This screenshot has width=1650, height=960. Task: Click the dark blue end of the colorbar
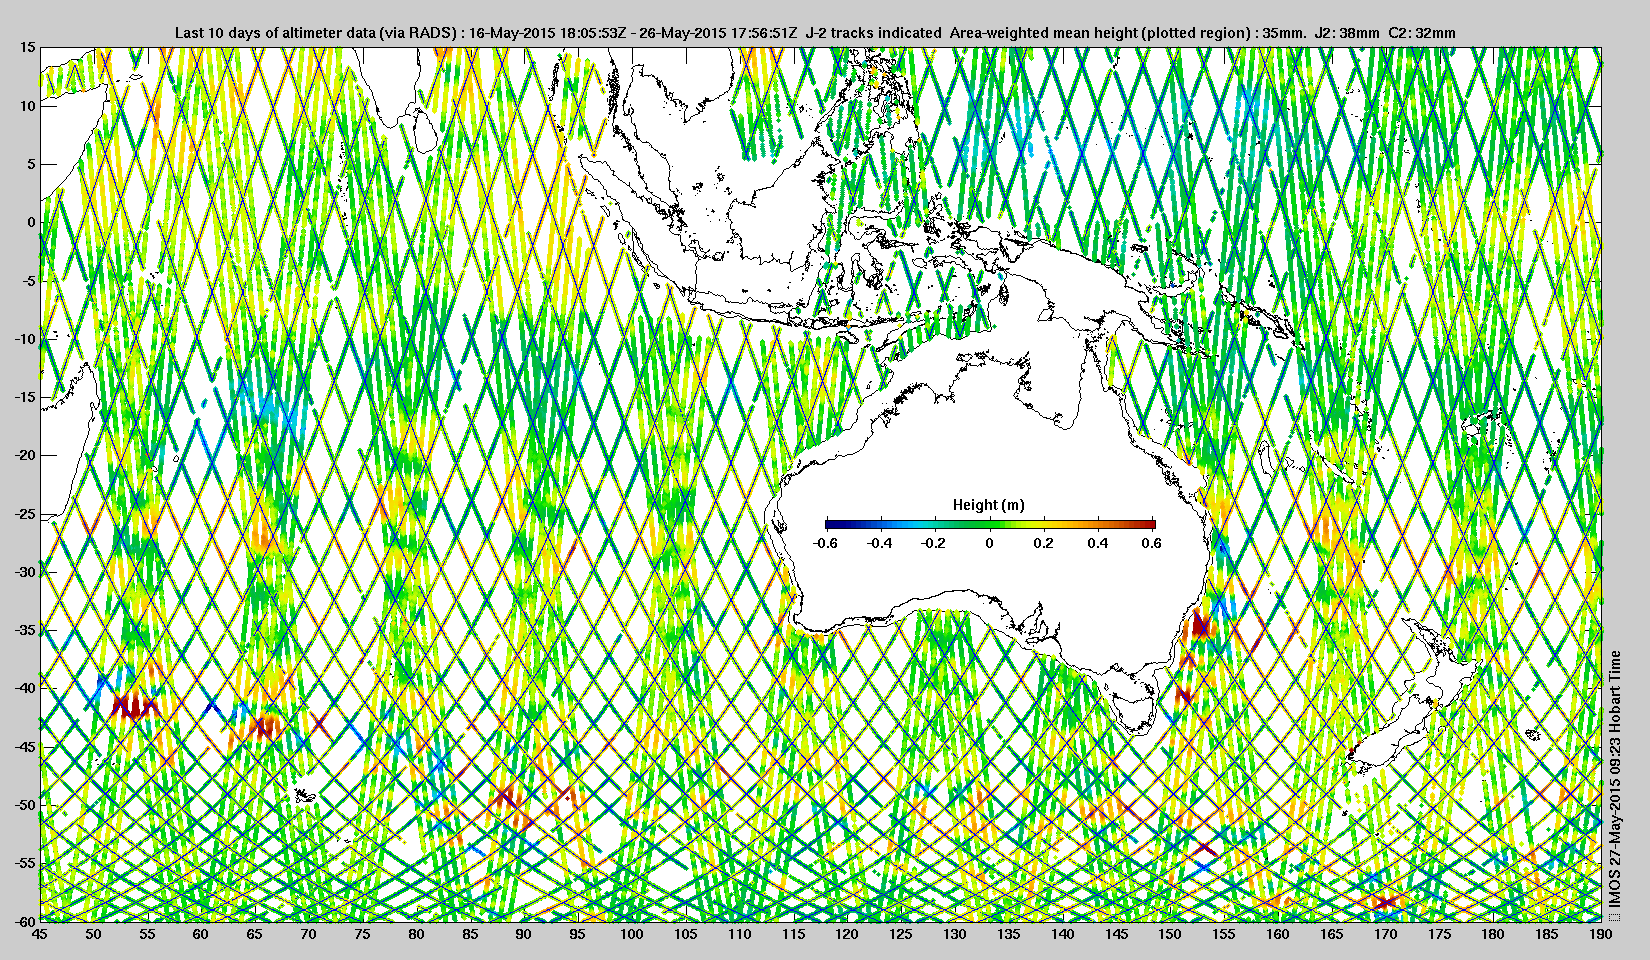tap(831, 523)
